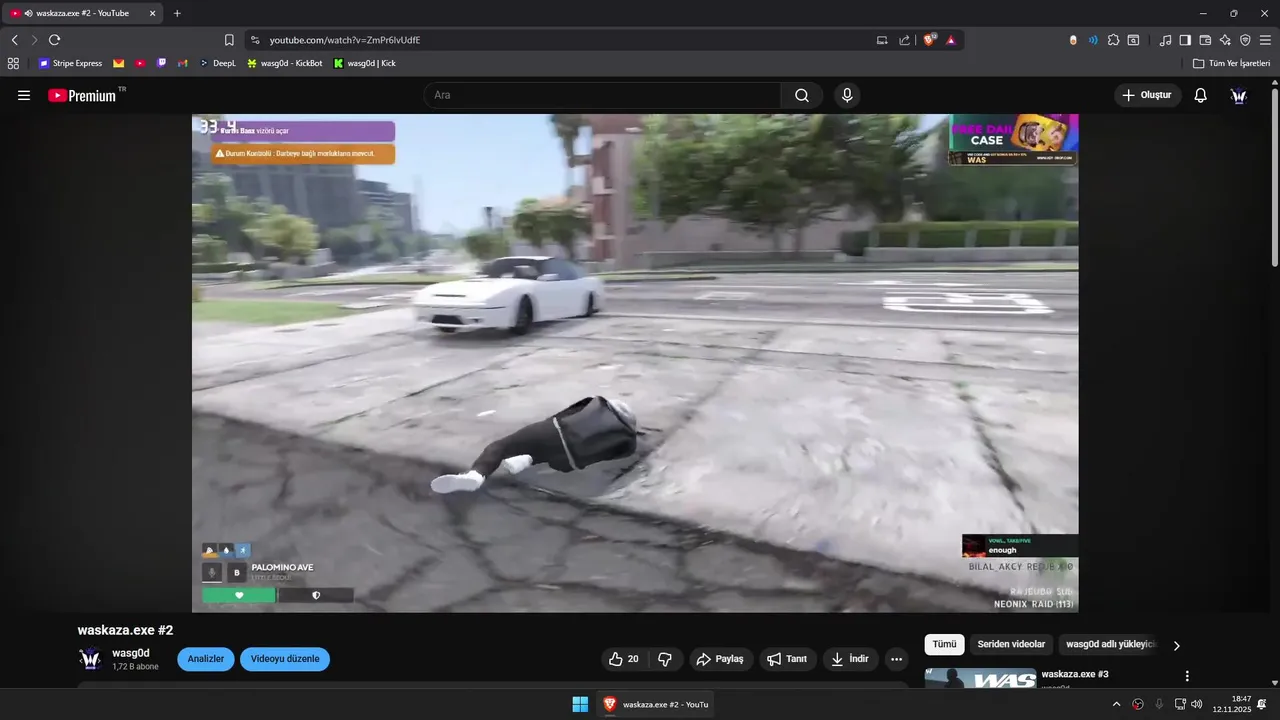This screenshot has height=720, width=1280.
Task: Open wasg0d channel name link
Action: tap(131, 653)
